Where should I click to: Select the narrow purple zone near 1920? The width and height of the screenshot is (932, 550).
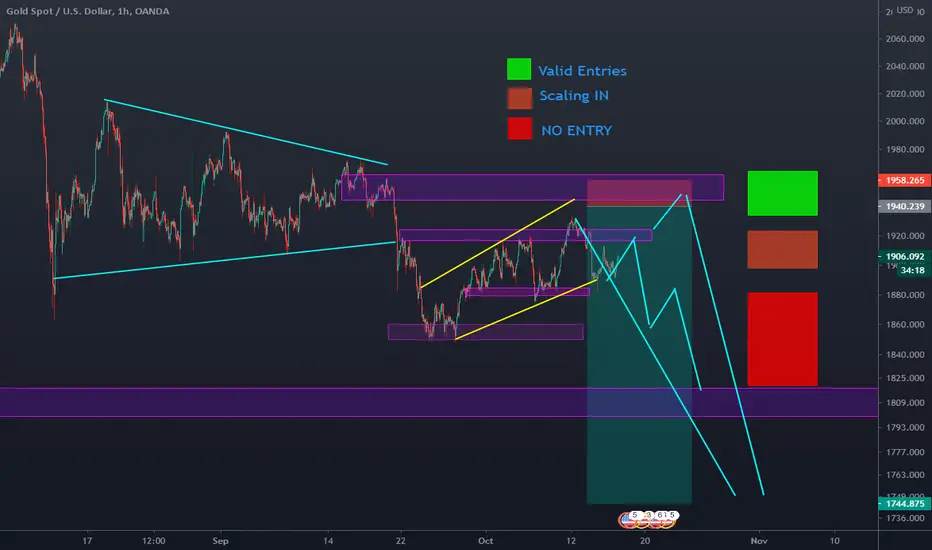(x=525, y=235)
